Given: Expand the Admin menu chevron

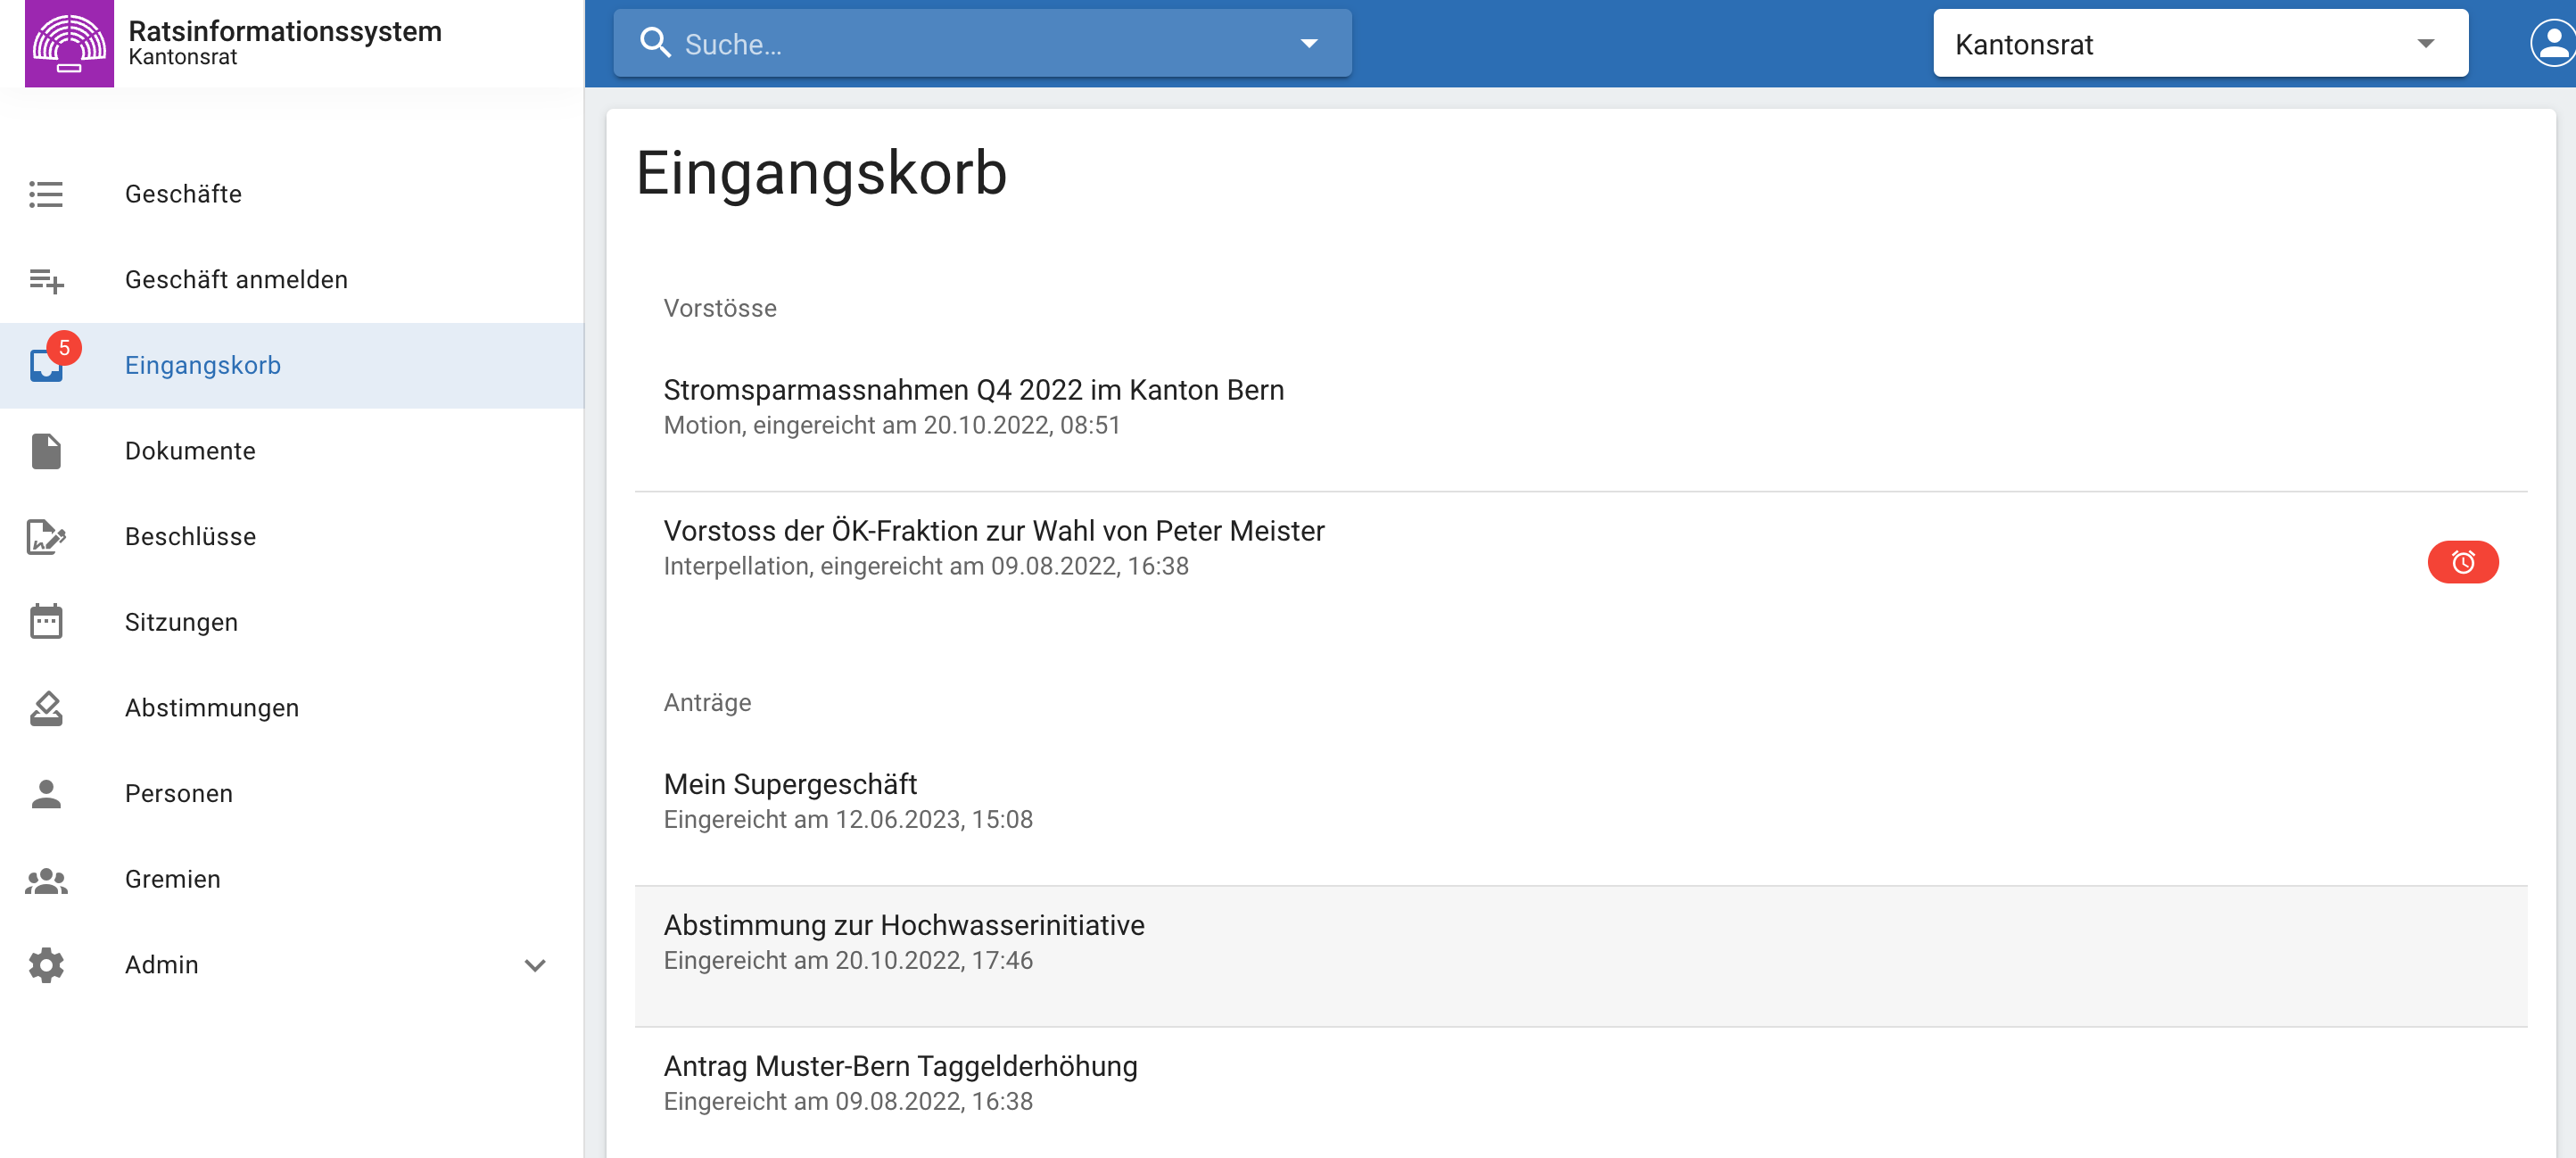Looking at the screenshot, I should click(535, 965).
